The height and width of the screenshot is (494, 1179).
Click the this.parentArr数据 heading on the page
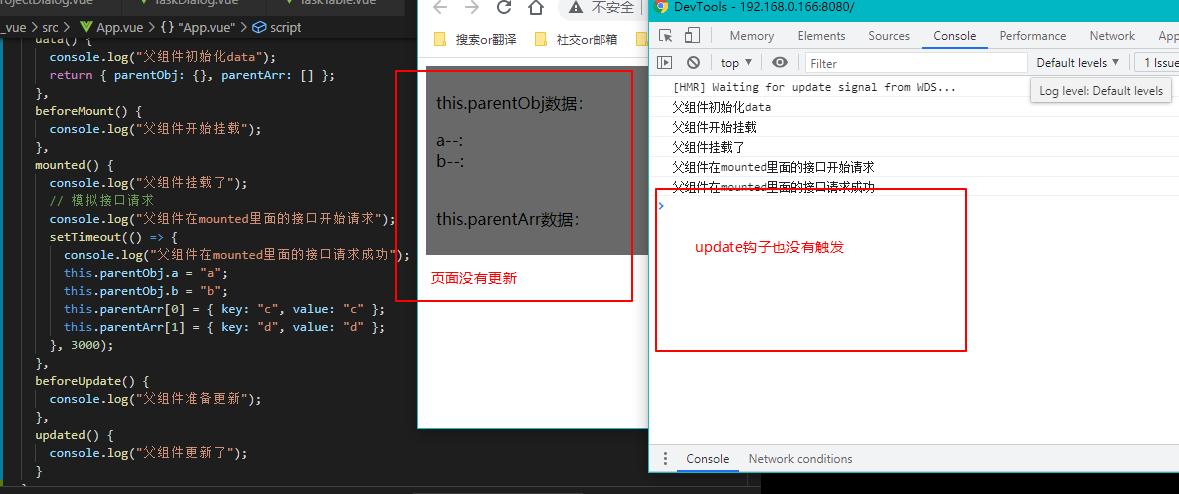coord(508,219)
